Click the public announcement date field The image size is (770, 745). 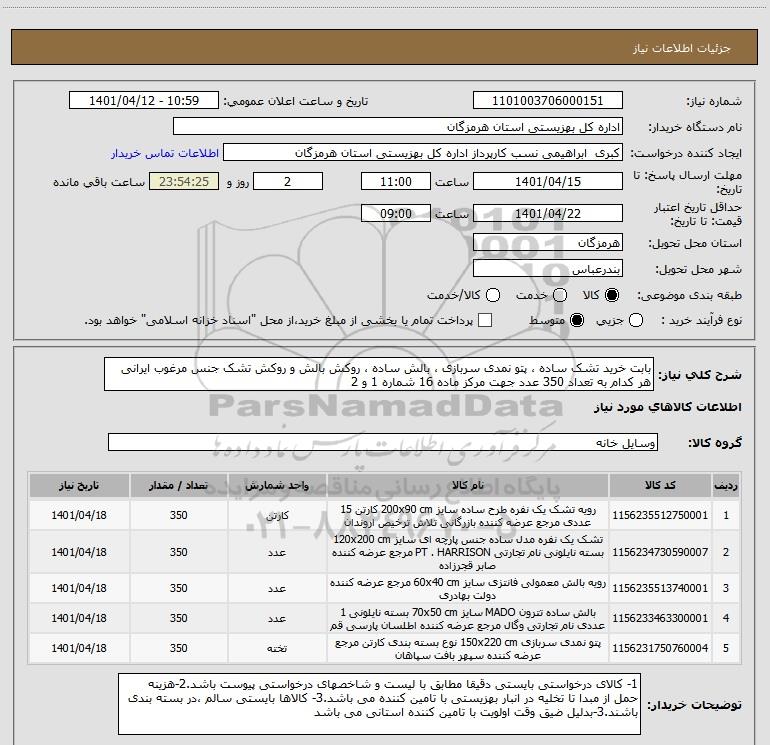pyautogui.click(x=144, y=101)
